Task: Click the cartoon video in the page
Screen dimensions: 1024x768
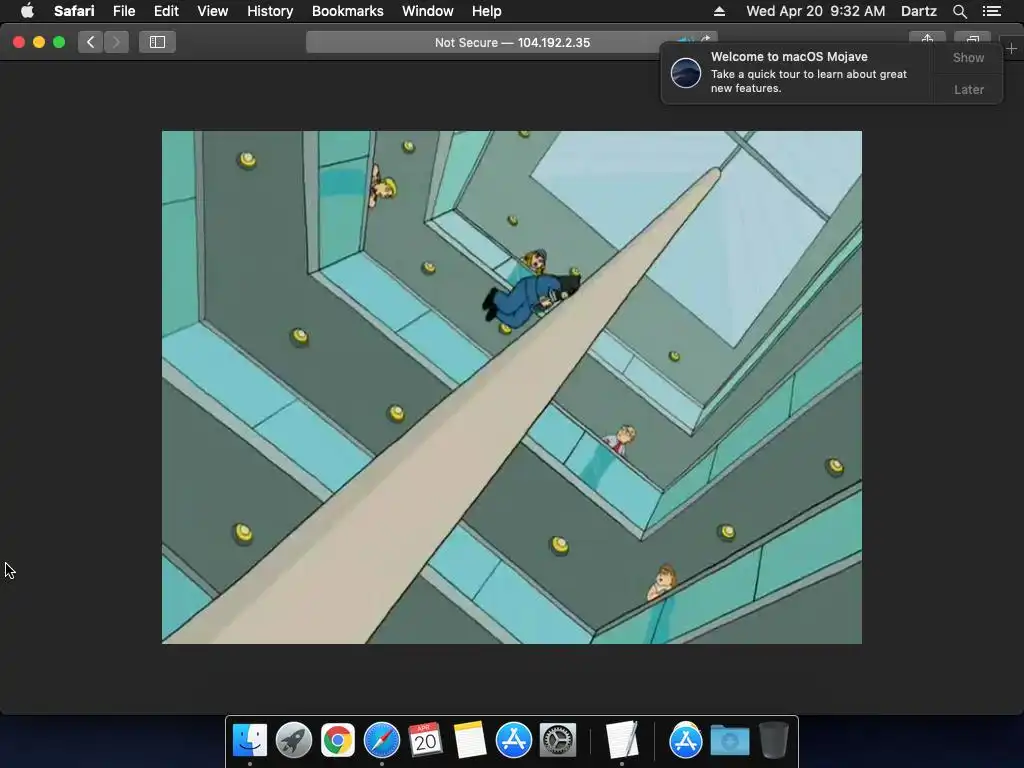Action: click(x=512, y=387)
